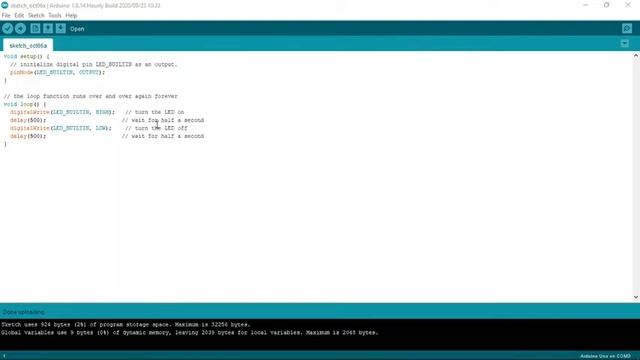Open the Edit menu
Screen dimensions: 640x360
(x=19, y=16)
